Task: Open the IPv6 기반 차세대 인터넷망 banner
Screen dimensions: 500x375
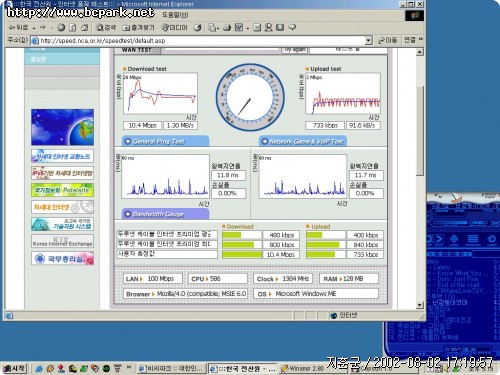Action: pos(62,173)
